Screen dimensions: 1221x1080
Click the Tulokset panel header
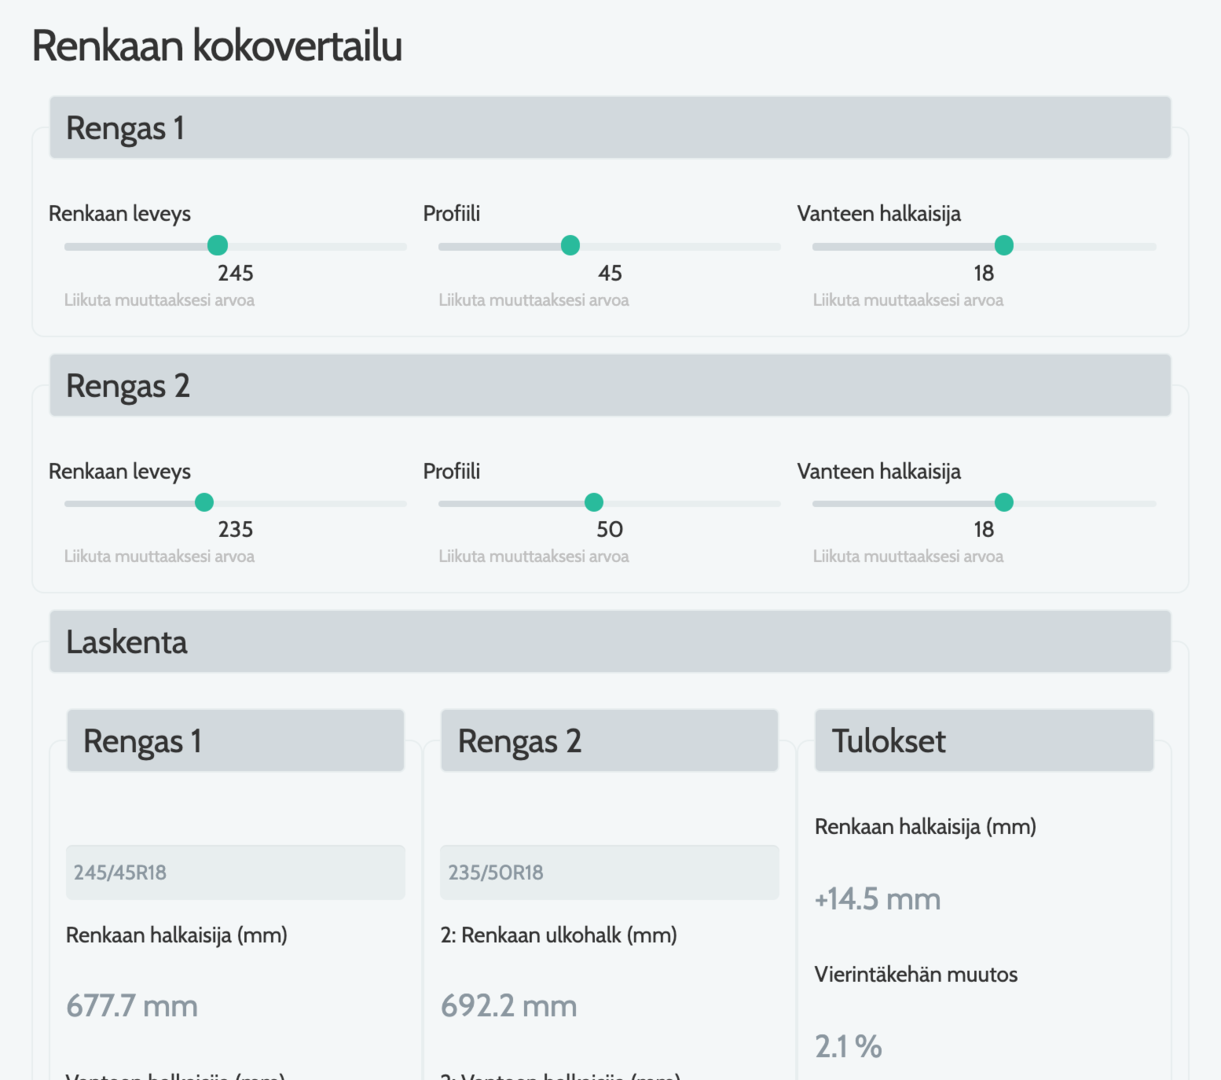tap(984, 741)
